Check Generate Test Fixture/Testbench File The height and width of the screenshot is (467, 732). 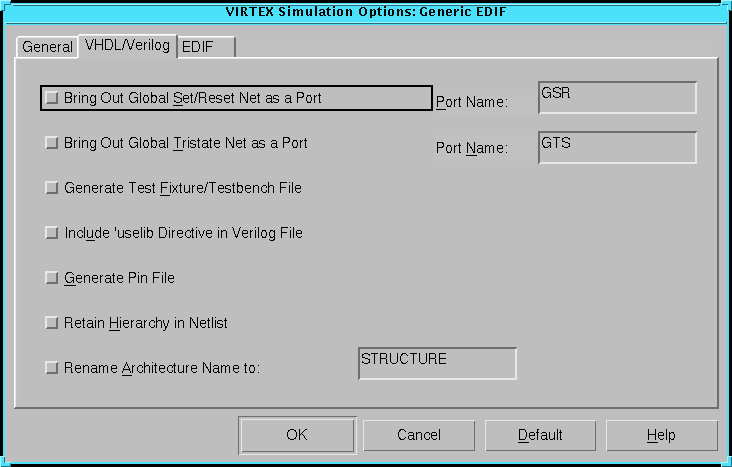click(52, 188)
